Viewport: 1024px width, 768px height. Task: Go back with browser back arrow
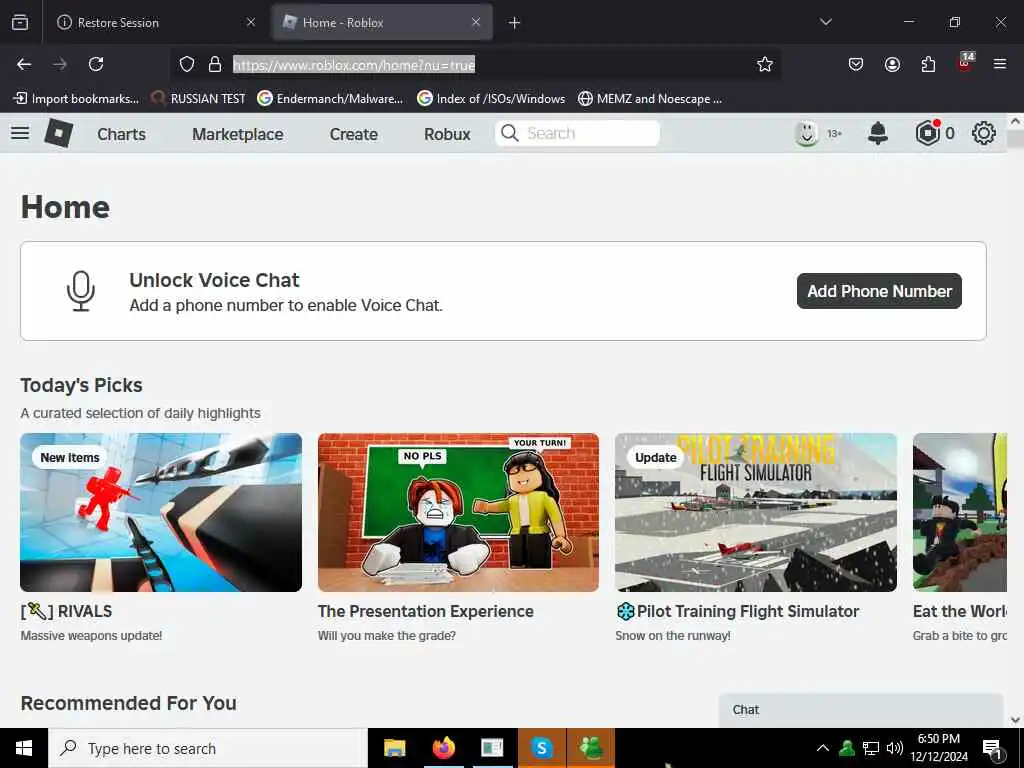24,64
